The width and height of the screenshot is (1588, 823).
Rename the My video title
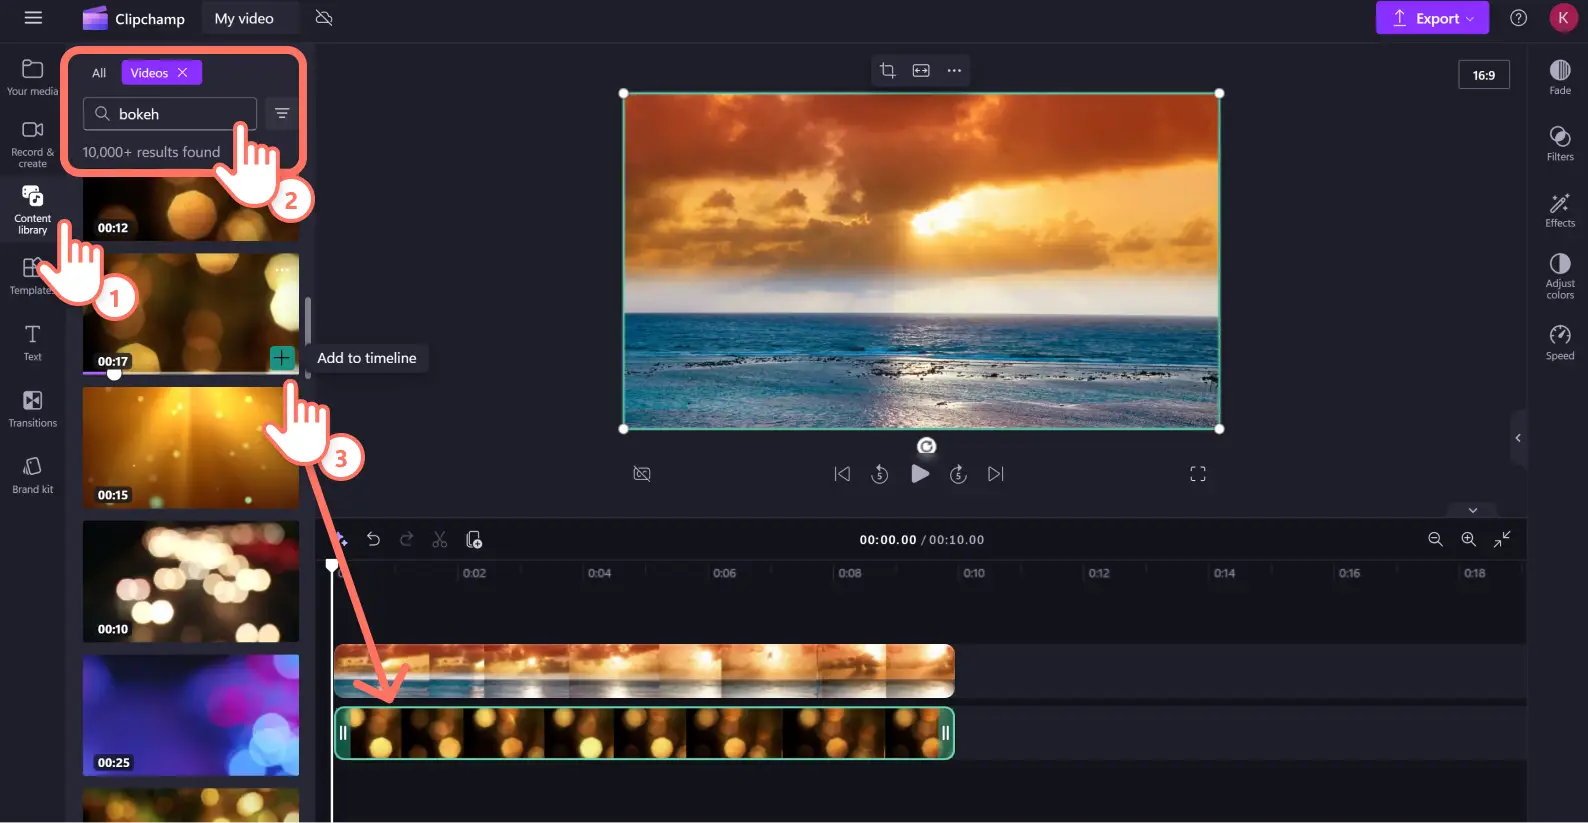[x=244, y=18]
